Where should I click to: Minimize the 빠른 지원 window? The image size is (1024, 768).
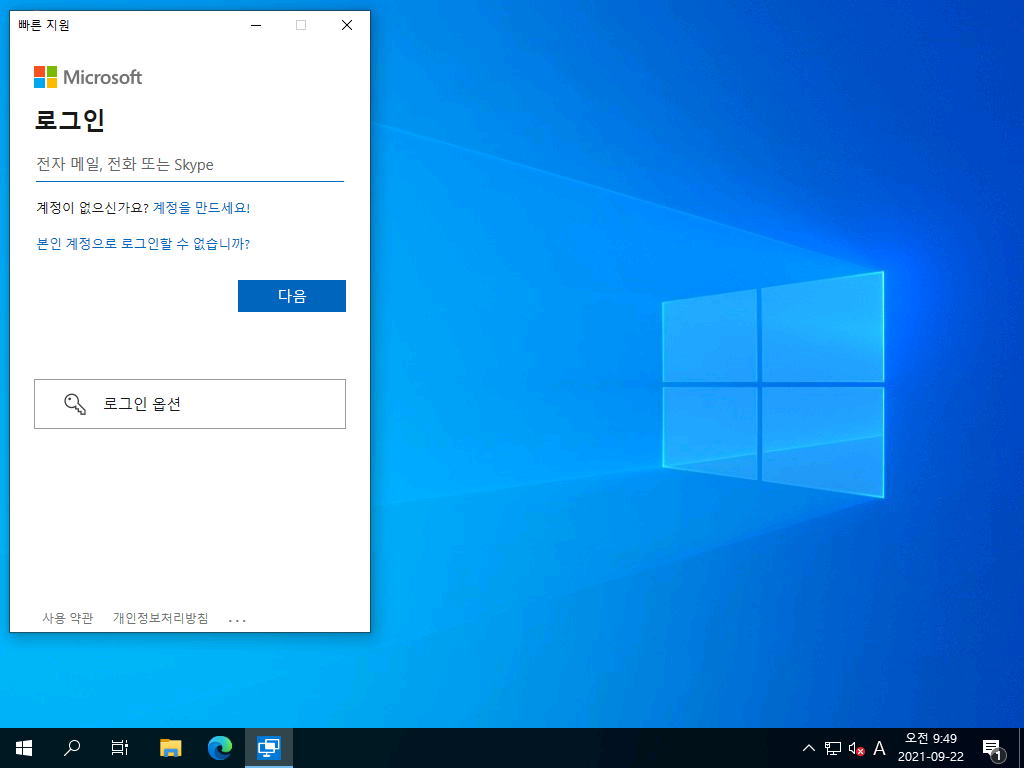click(256, 25)
